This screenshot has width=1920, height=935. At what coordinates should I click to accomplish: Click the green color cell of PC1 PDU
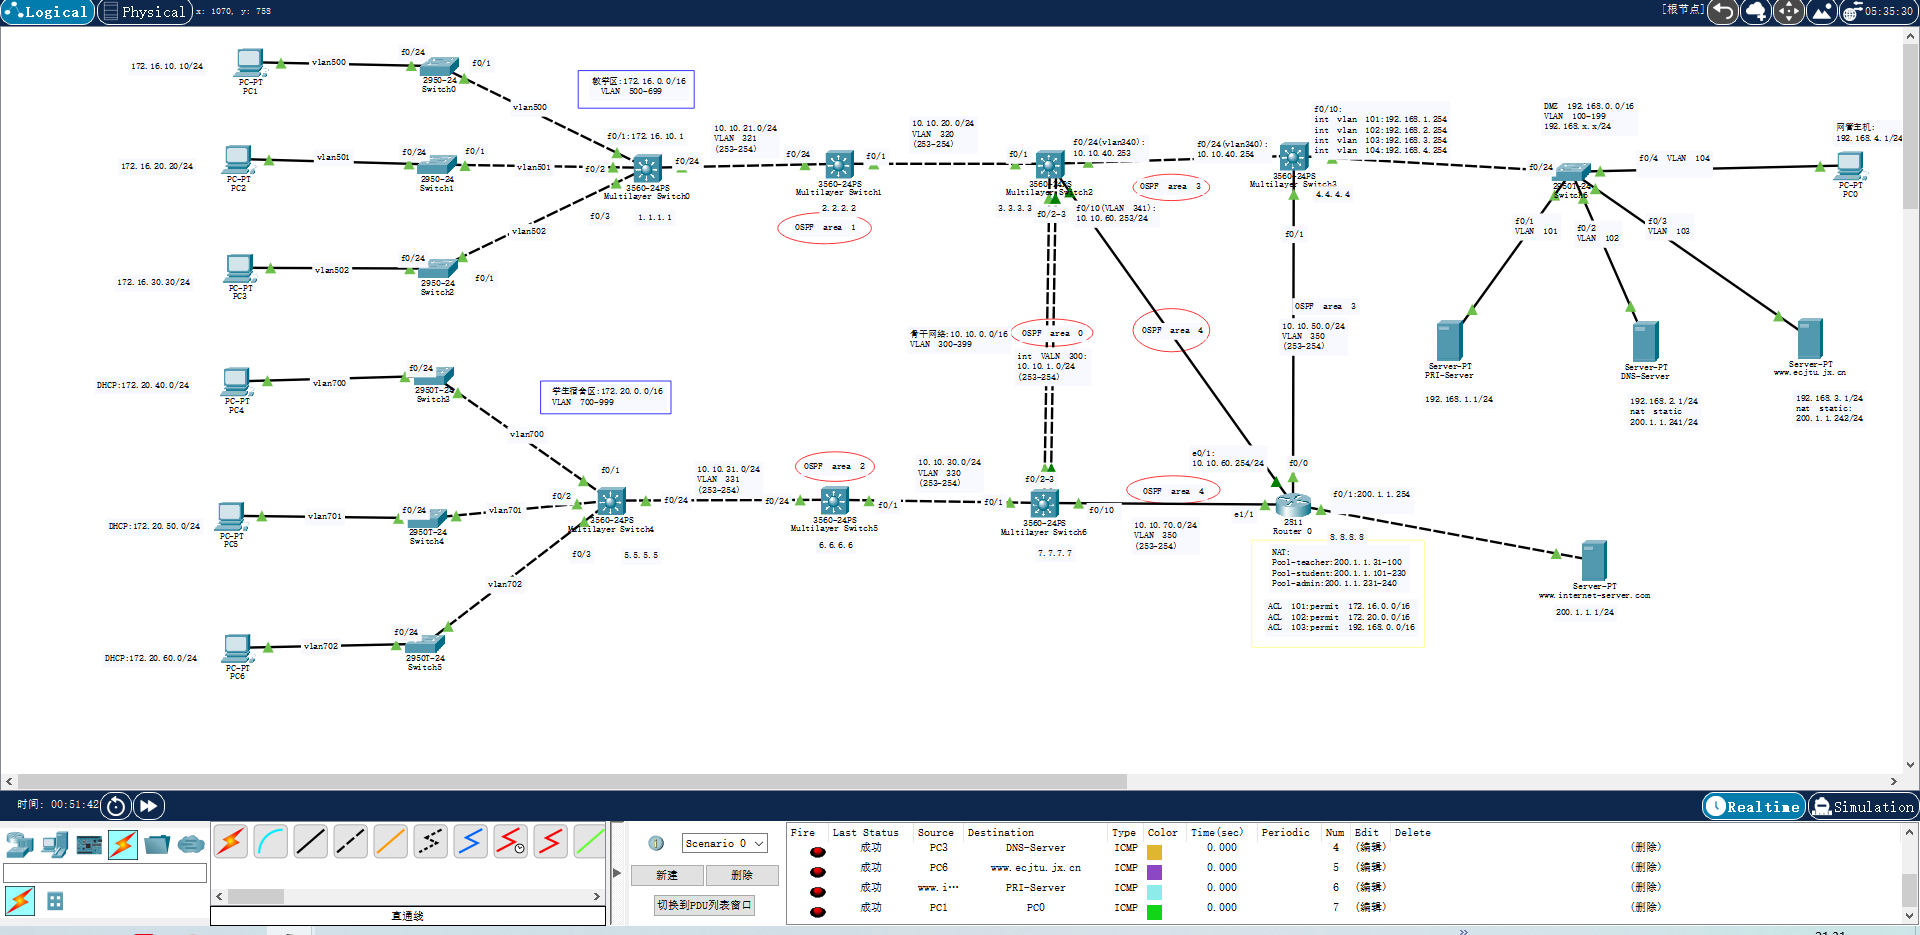tap(1154, 912)
